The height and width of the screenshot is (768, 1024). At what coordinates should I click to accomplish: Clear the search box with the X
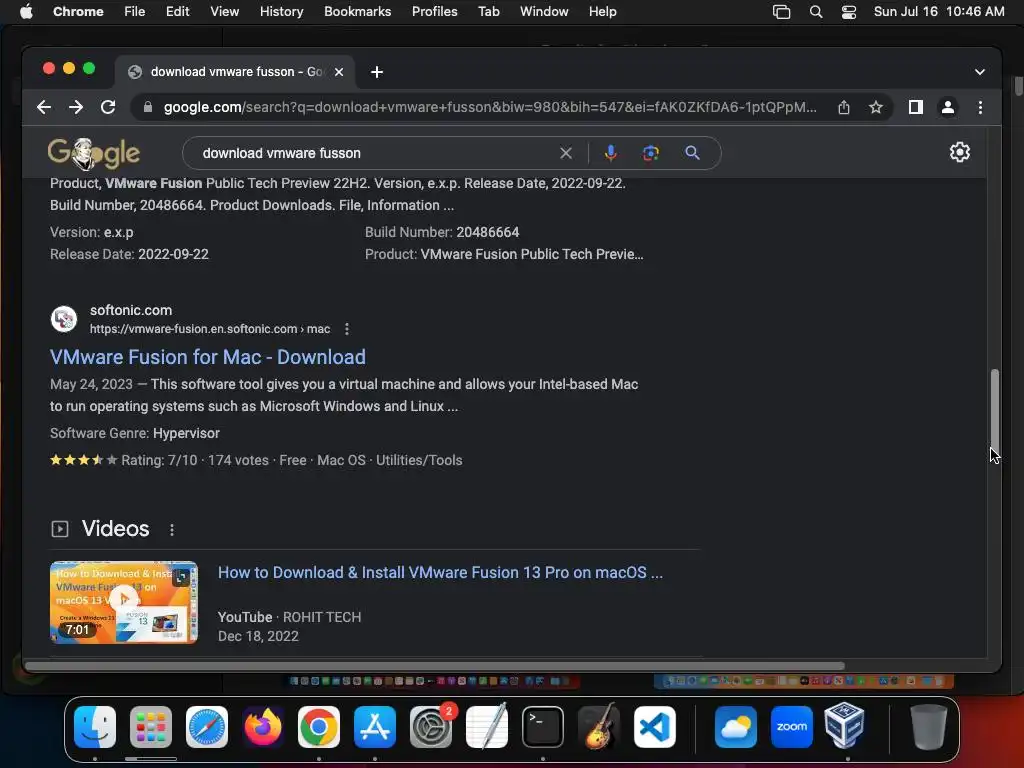click(566, 153)
